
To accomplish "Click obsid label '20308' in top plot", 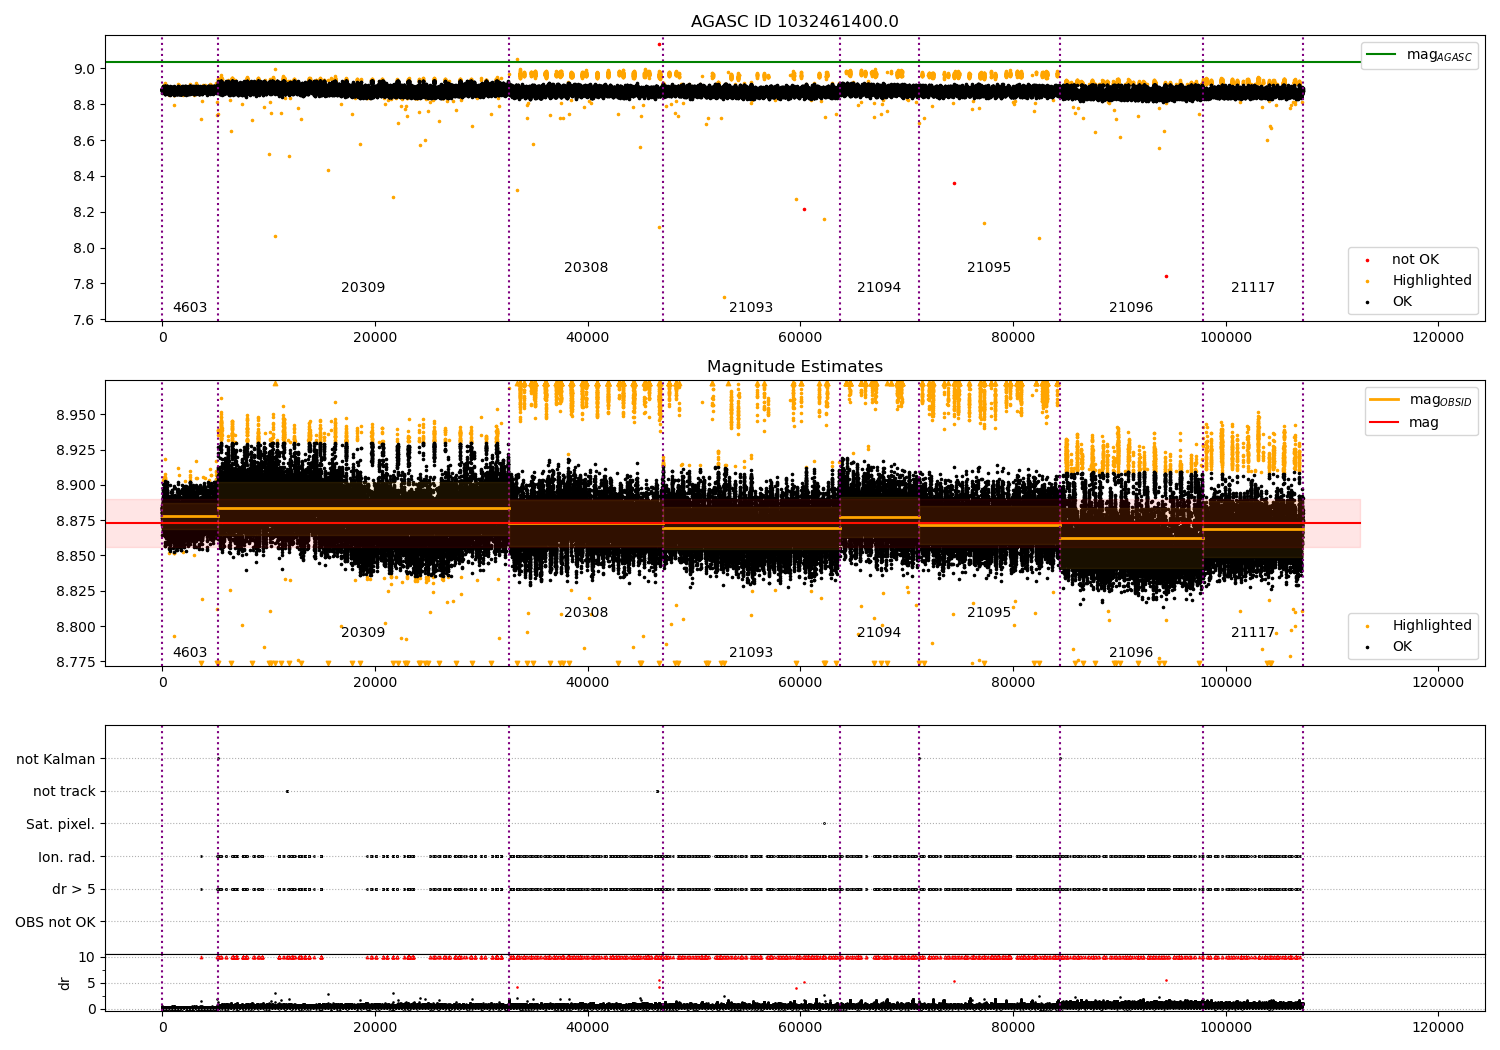I will [586, 268].
